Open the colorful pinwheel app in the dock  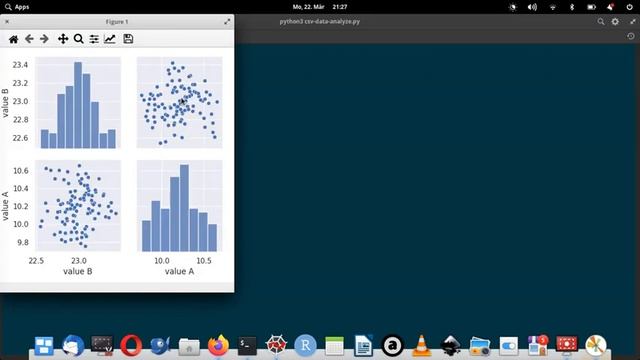click(596, 346)
